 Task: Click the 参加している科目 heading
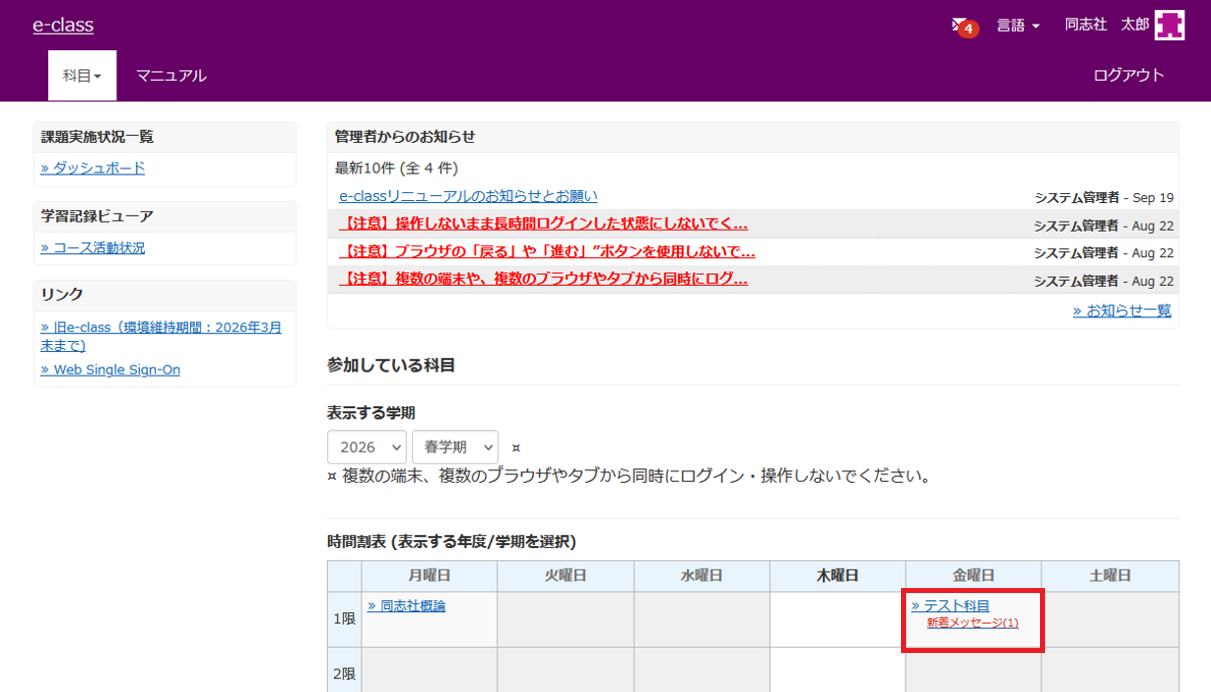point(391,366)
